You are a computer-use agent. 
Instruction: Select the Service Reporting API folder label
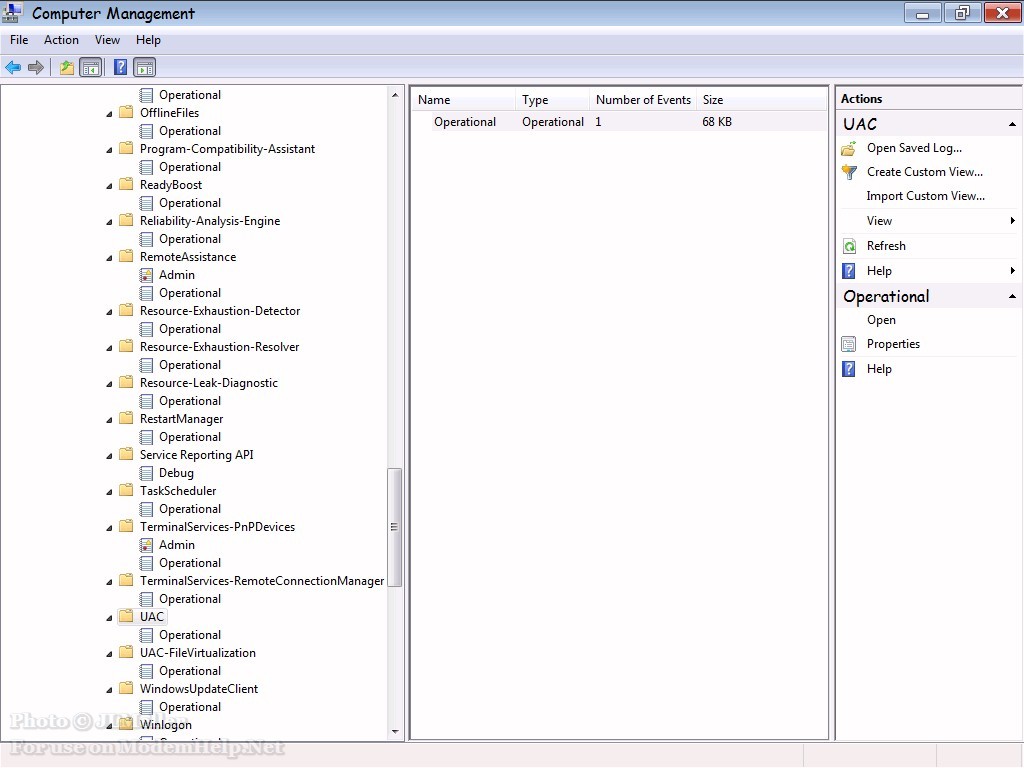pos(197,455)
